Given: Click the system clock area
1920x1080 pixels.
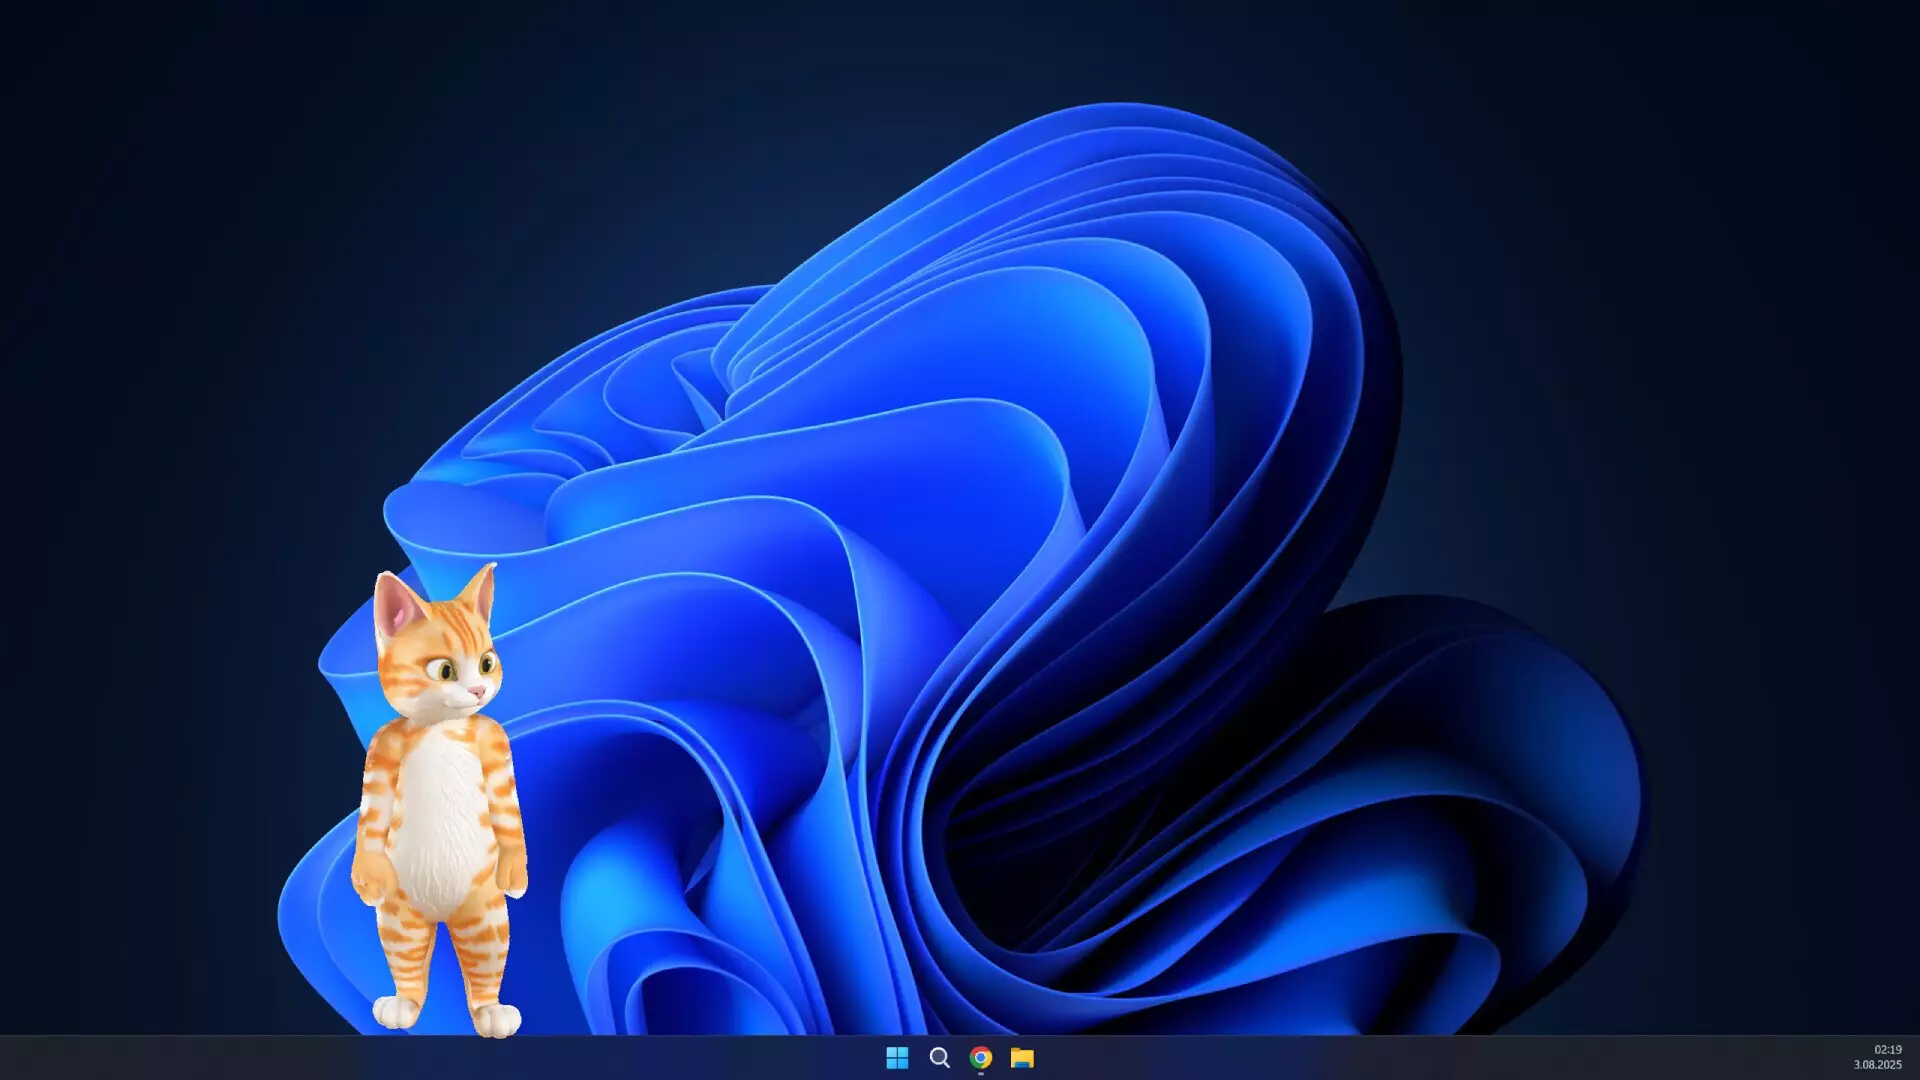Looking at the screenshot, I should (1882, 1057).
